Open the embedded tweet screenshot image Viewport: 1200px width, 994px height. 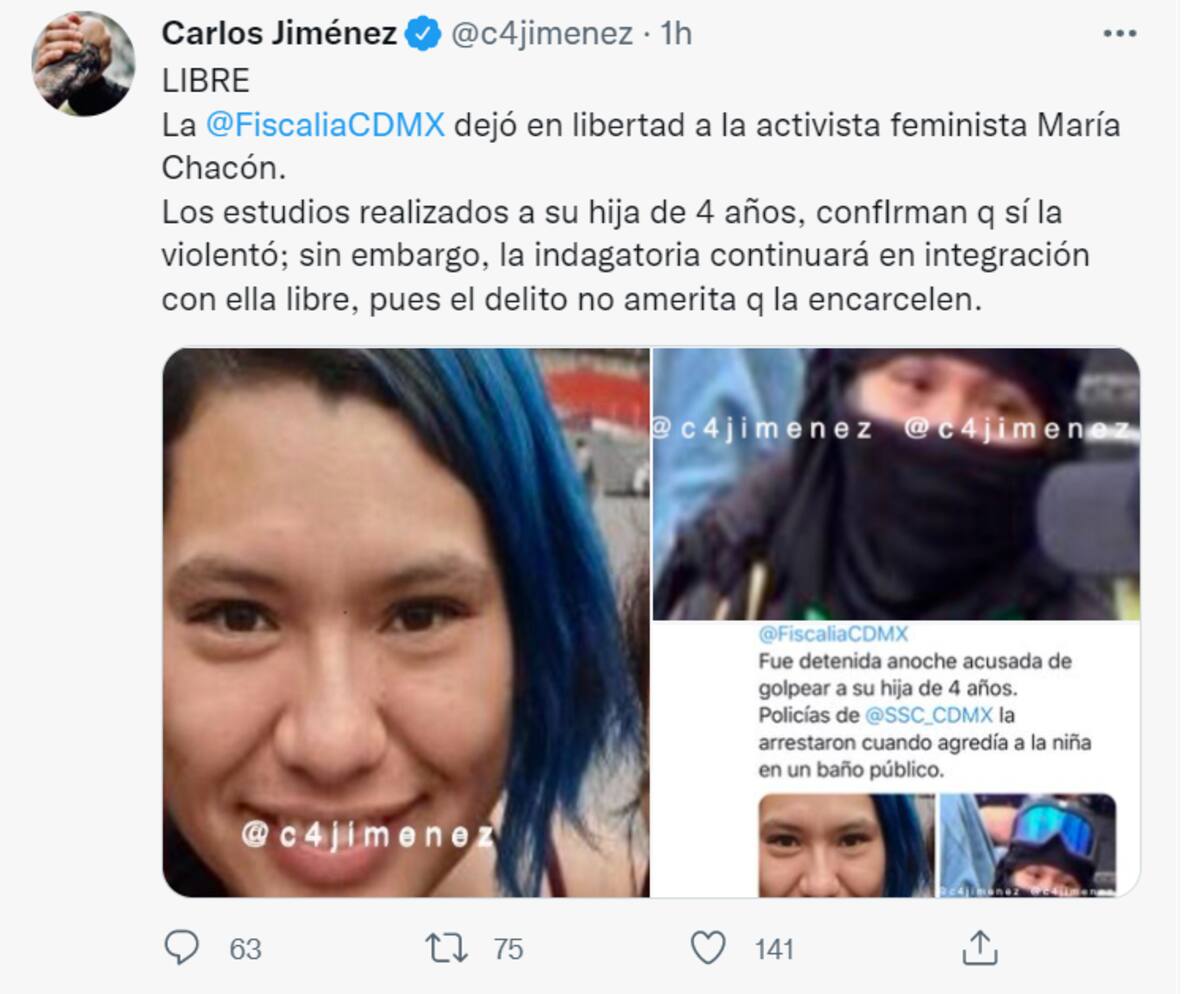[x=896, y=760]
